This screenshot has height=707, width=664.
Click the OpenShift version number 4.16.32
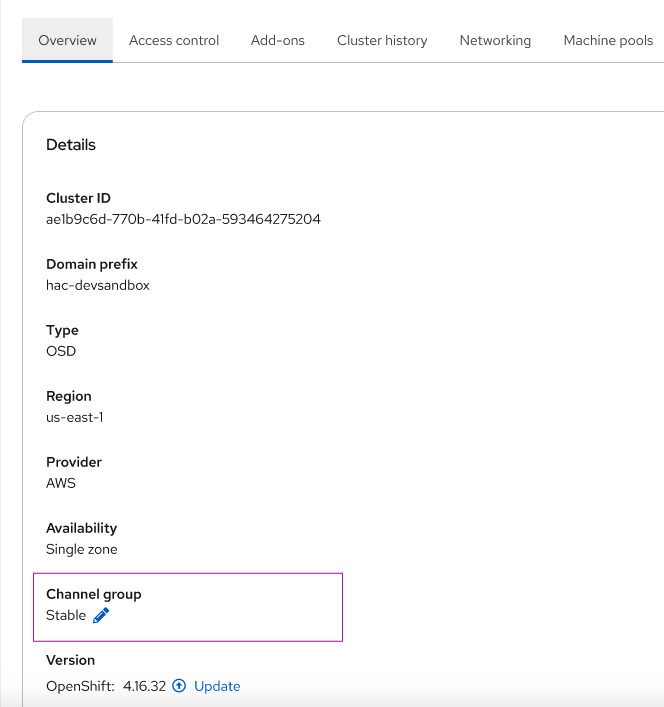tap(144, 686)
